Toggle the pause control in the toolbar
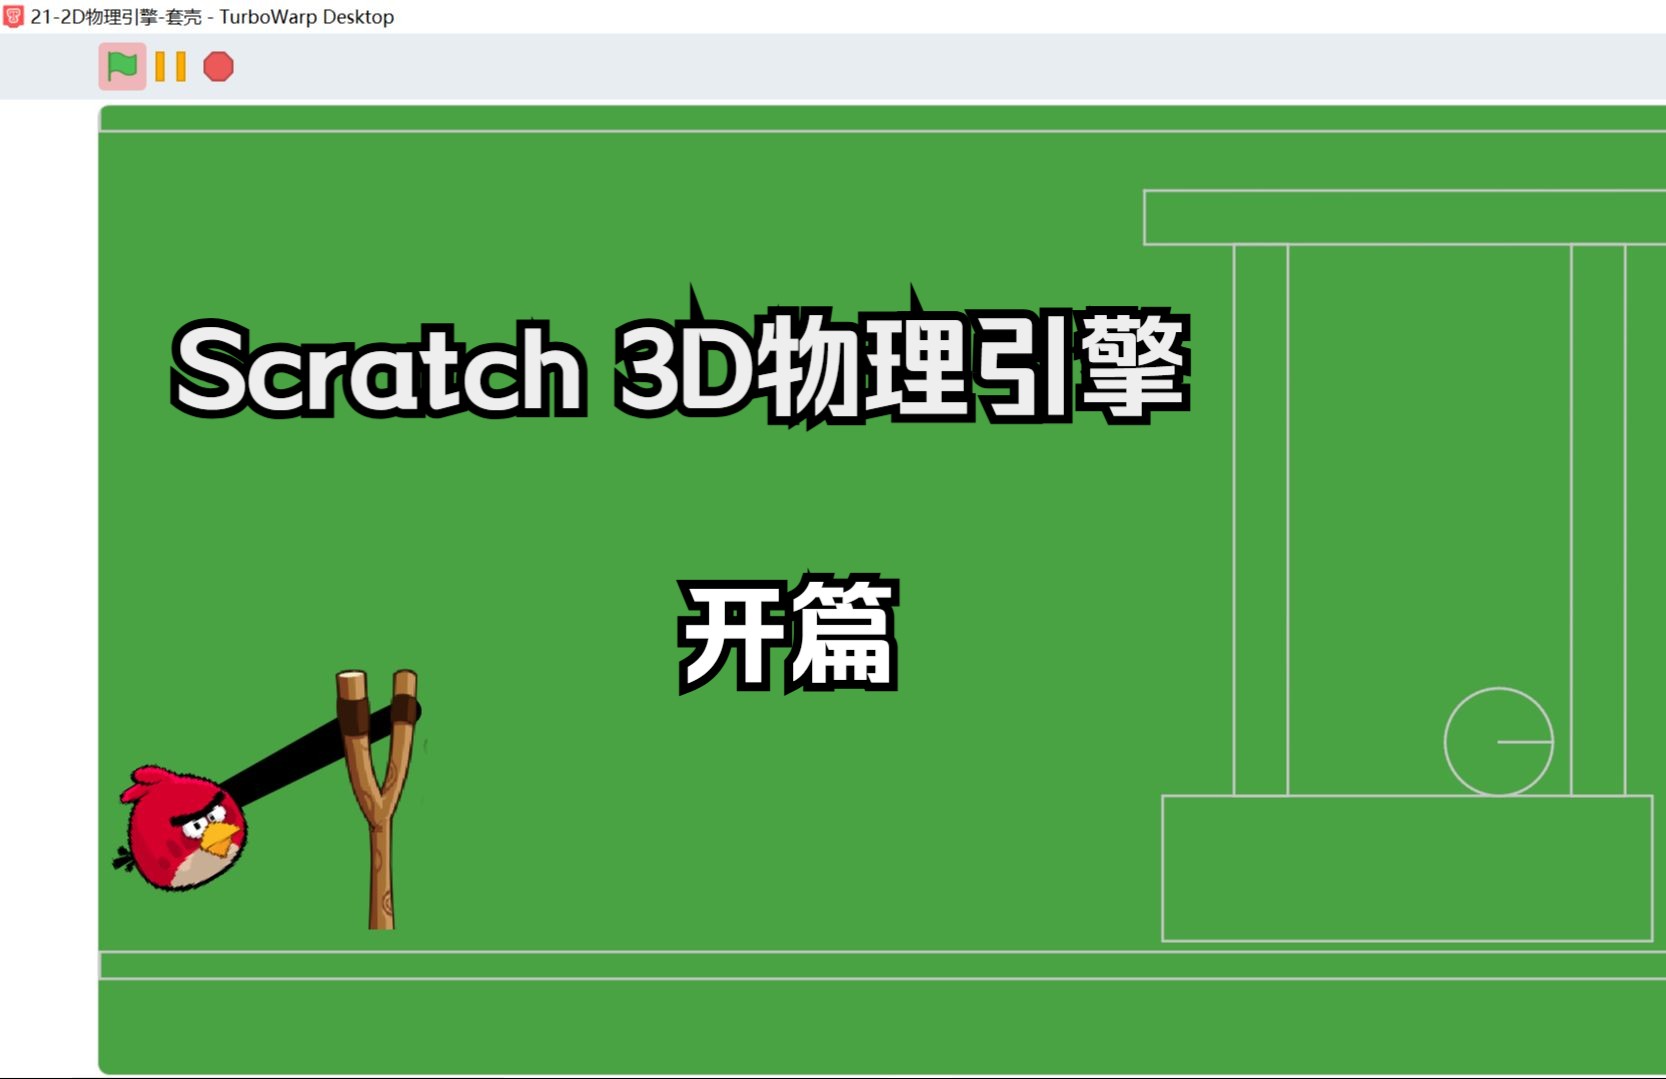The width and height of the screenshot is (1666, 1079). [x=168, y=67]
